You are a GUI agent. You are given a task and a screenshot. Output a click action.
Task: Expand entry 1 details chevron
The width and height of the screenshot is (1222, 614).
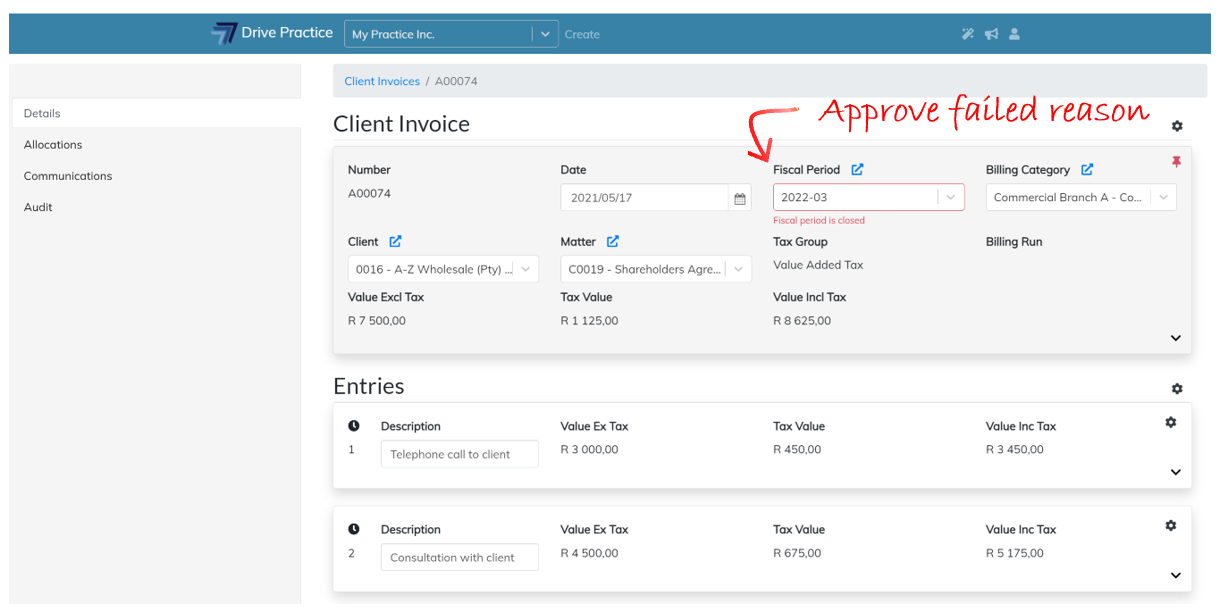pyautogui.click(x=1176, y=472)
